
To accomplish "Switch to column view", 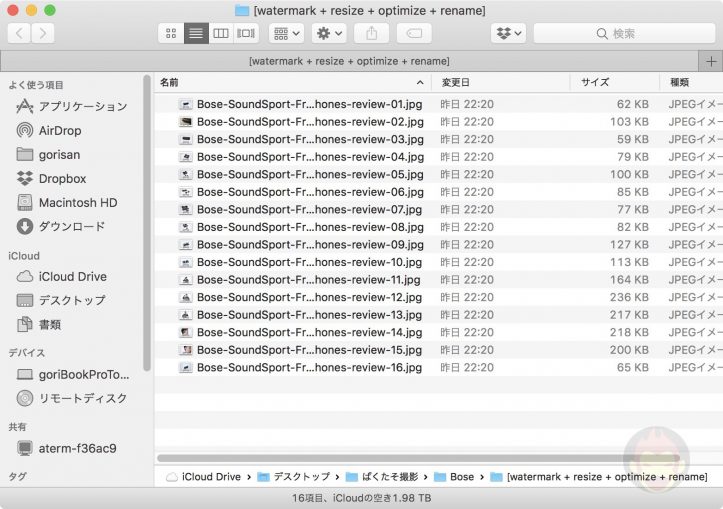I will click(x=221, y=33).
